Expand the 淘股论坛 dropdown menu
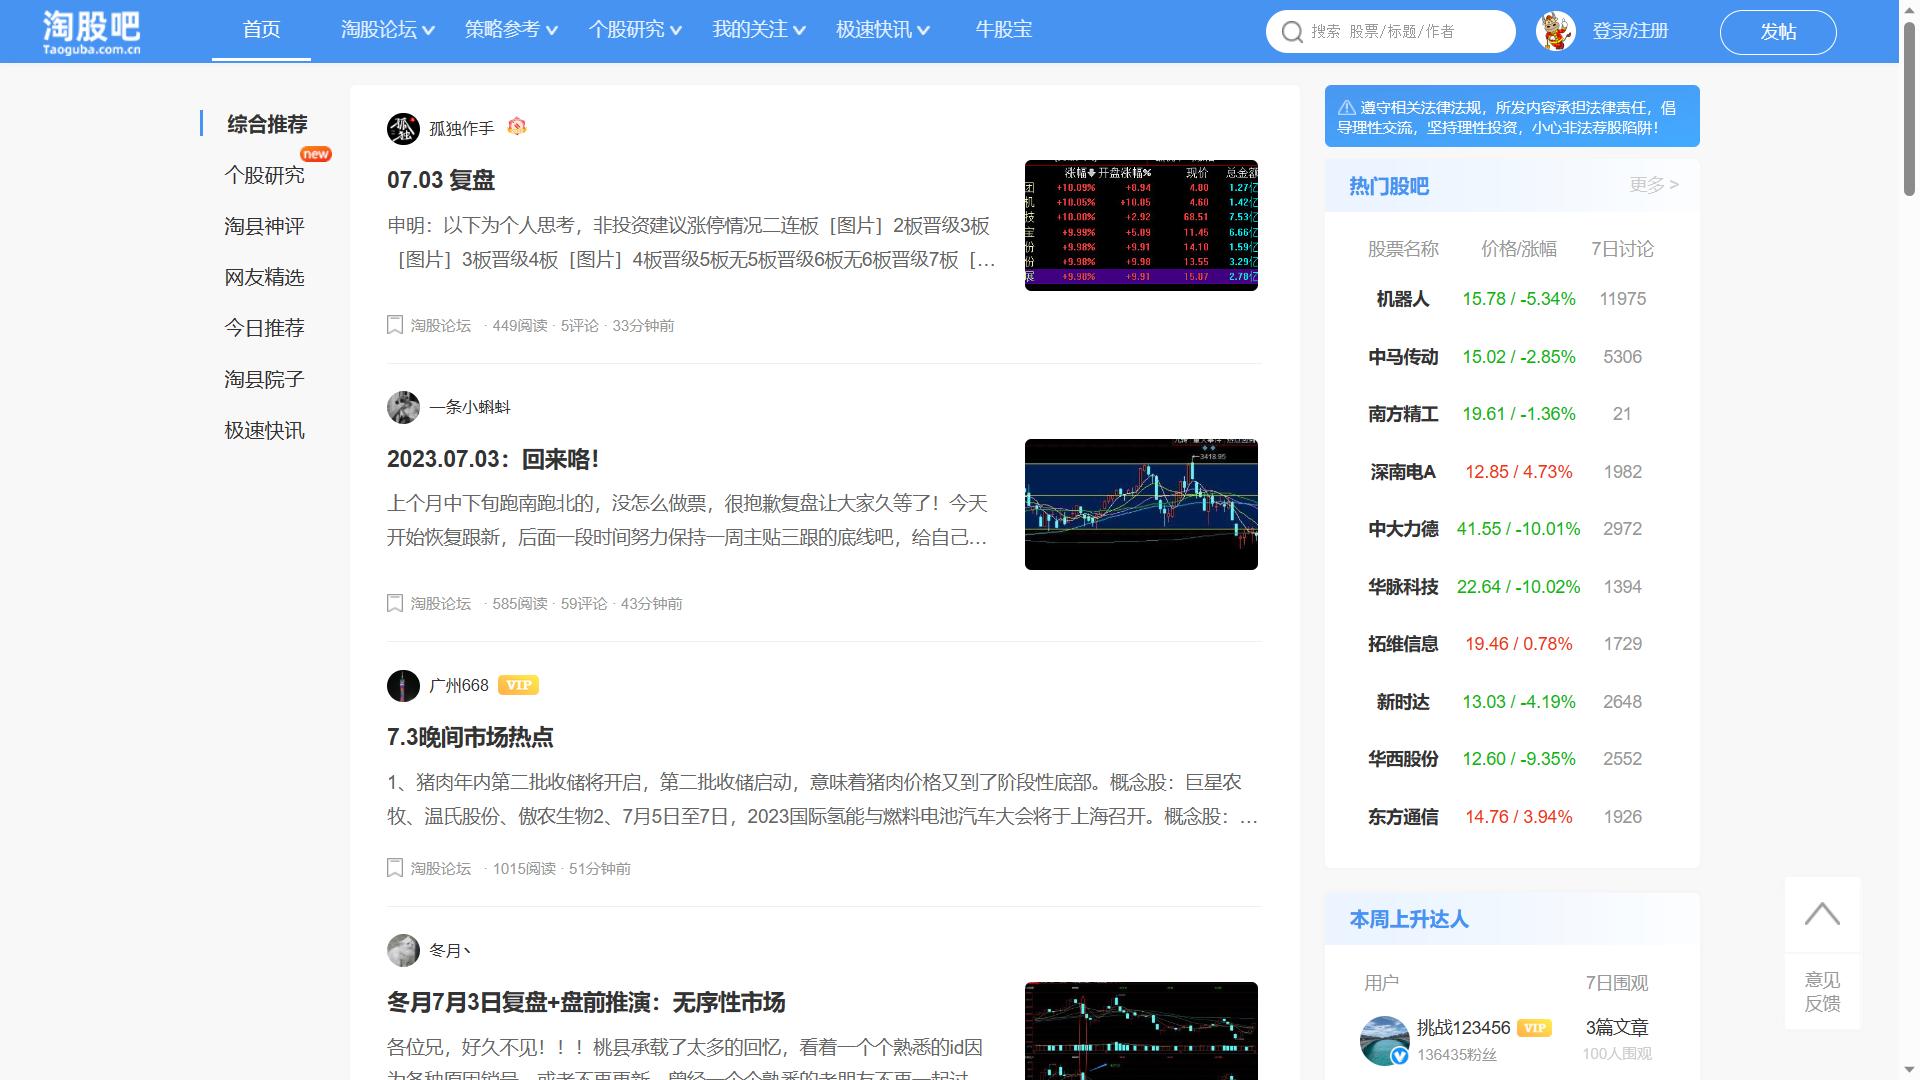Viewport: 1920px width, 1080px height. point(386,30)
